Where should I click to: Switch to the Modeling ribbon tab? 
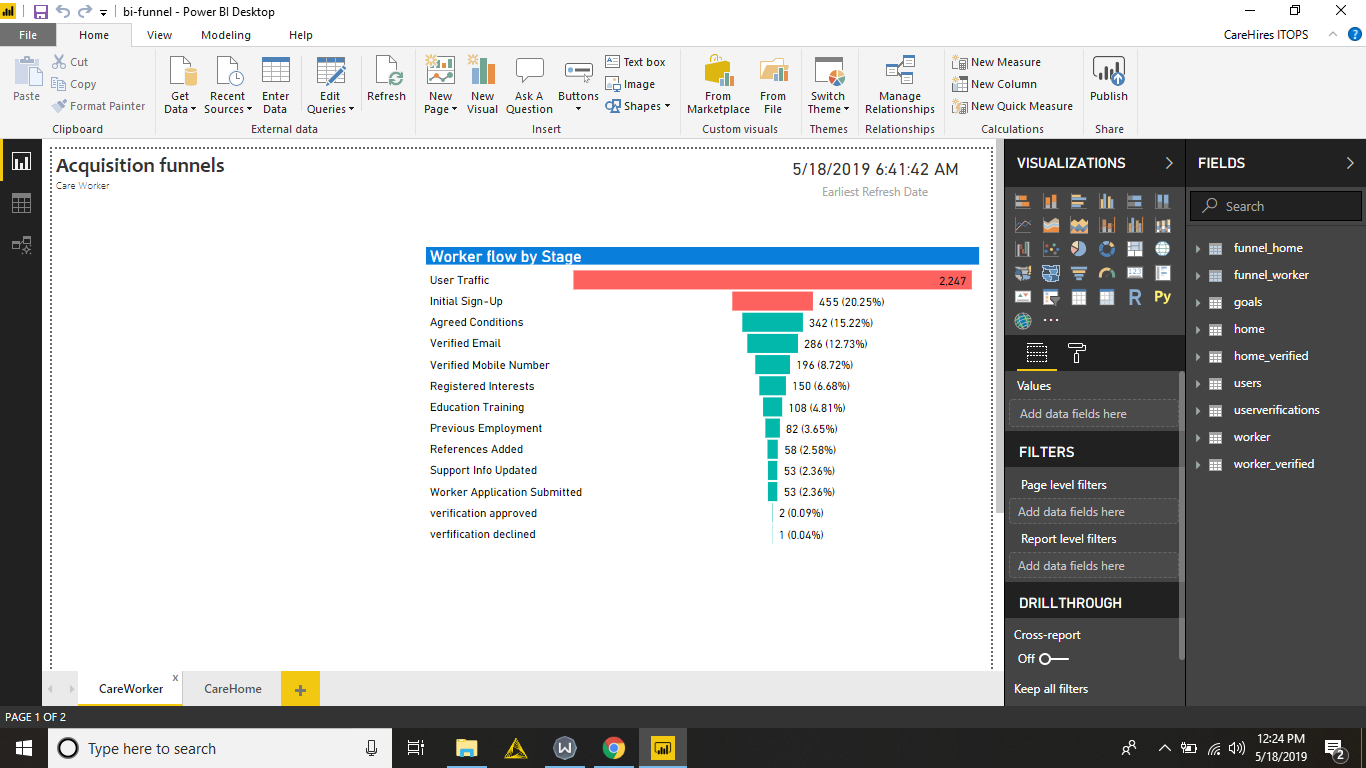point(226,35)
